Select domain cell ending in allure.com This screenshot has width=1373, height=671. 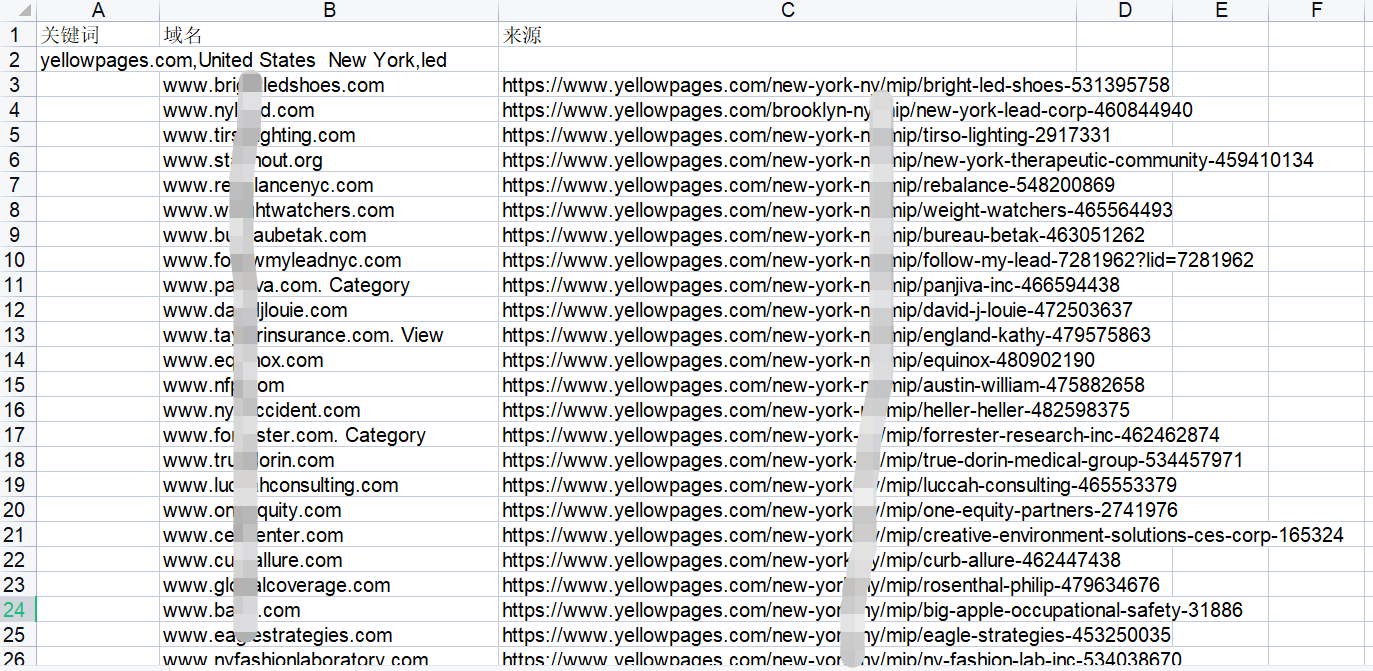329,560
